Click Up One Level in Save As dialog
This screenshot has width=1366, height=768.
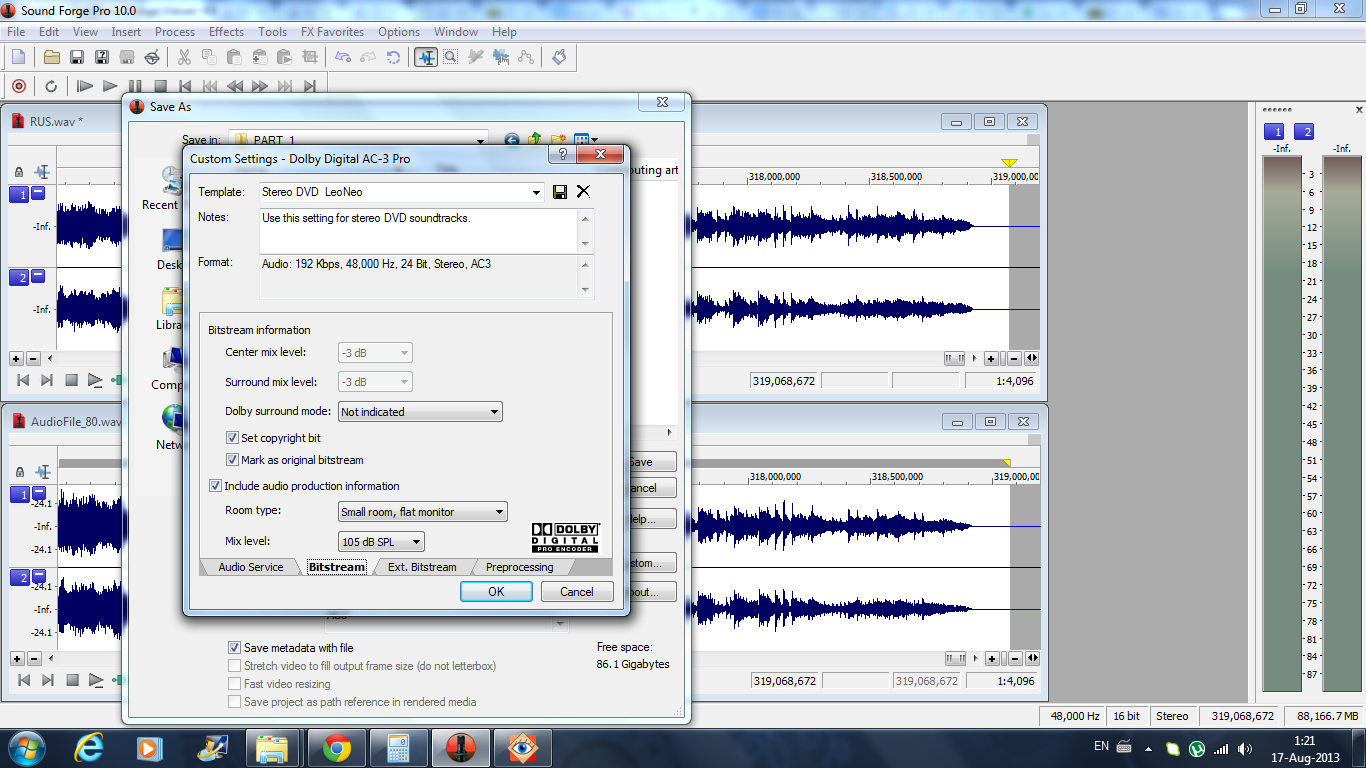[535, 140]
